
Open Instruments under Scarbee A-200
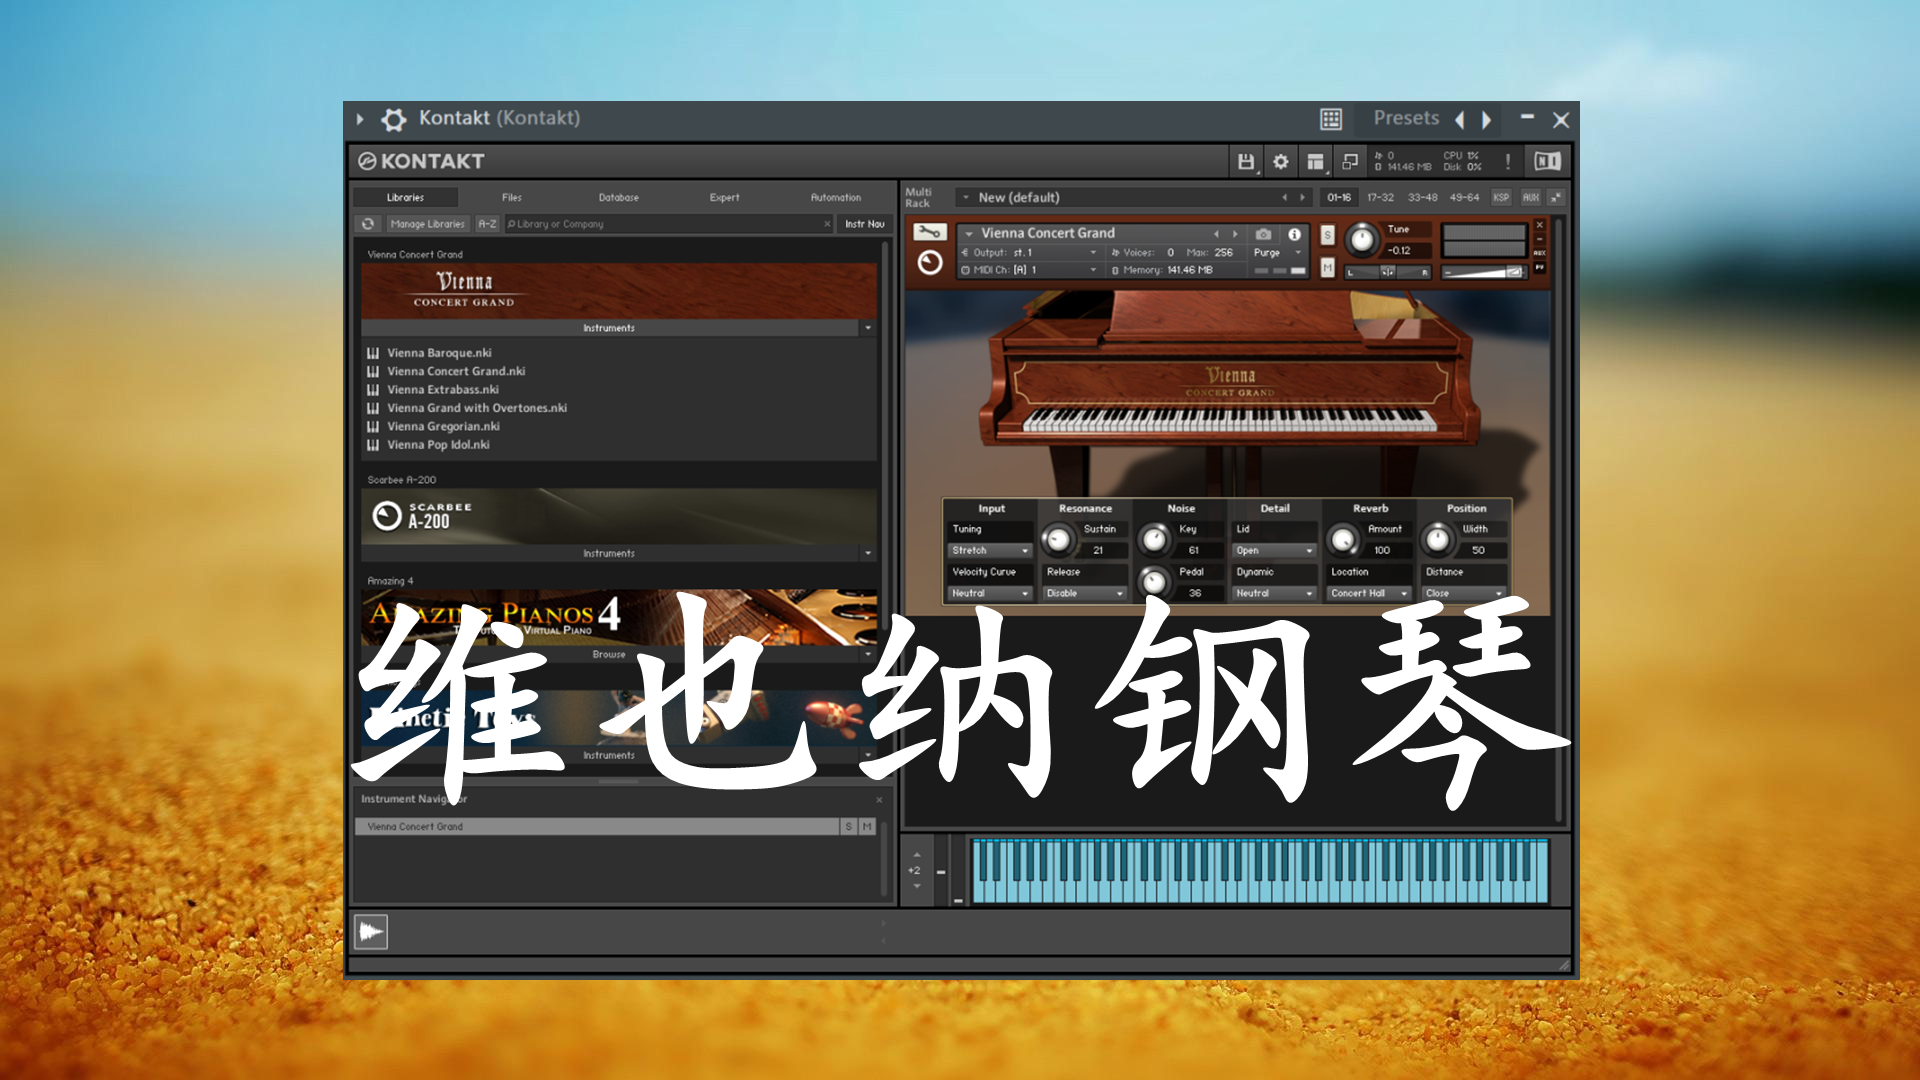[609, 554]
